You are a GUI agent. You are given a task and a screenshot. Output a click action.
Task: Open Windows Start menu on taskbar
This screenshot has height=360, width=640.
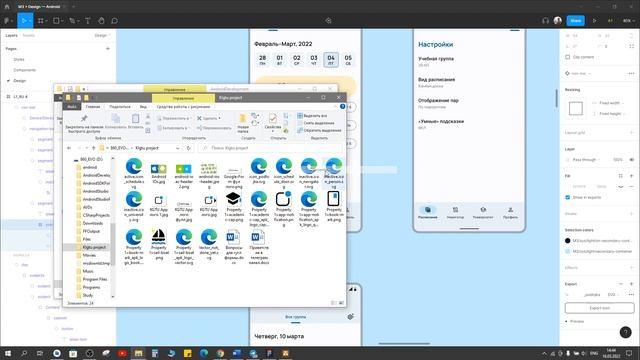pos(7,353)
